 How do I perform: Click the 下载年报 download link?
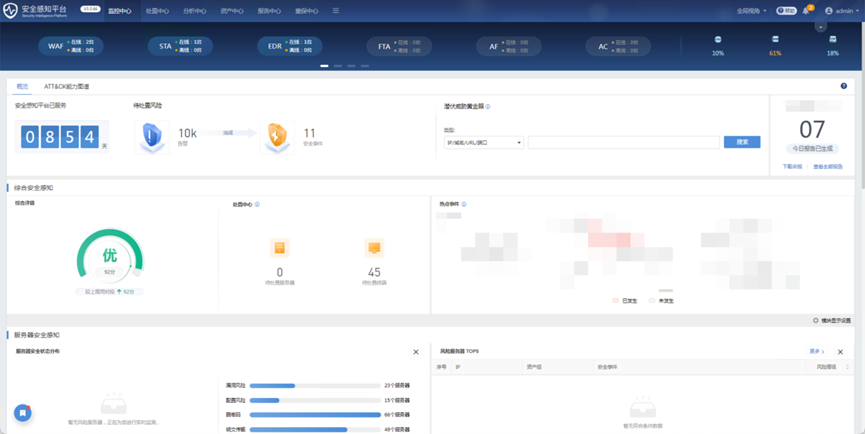pyautogui.click(x=792, y=167)
